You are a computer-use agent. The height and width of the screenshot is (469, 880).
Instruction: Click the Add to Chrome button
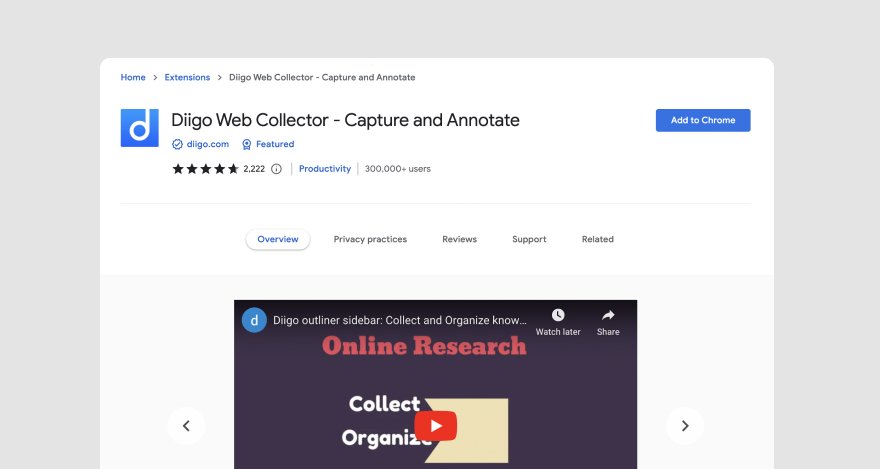703,120
